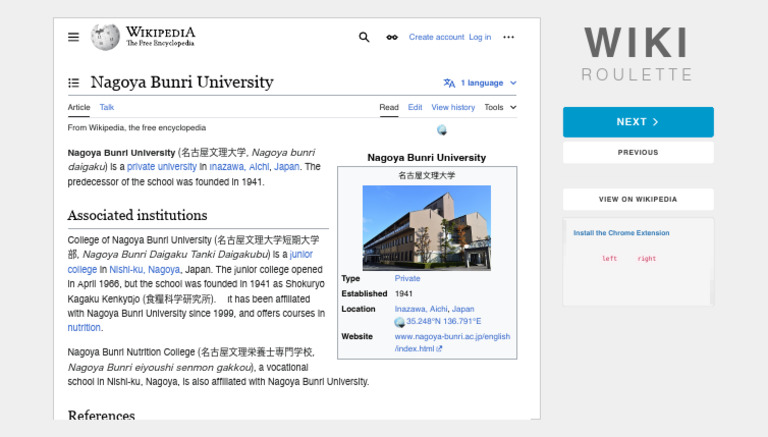768x437 pixels.
Task: Click the Nagoya Bunri University page title
Action: coord(182,82)
